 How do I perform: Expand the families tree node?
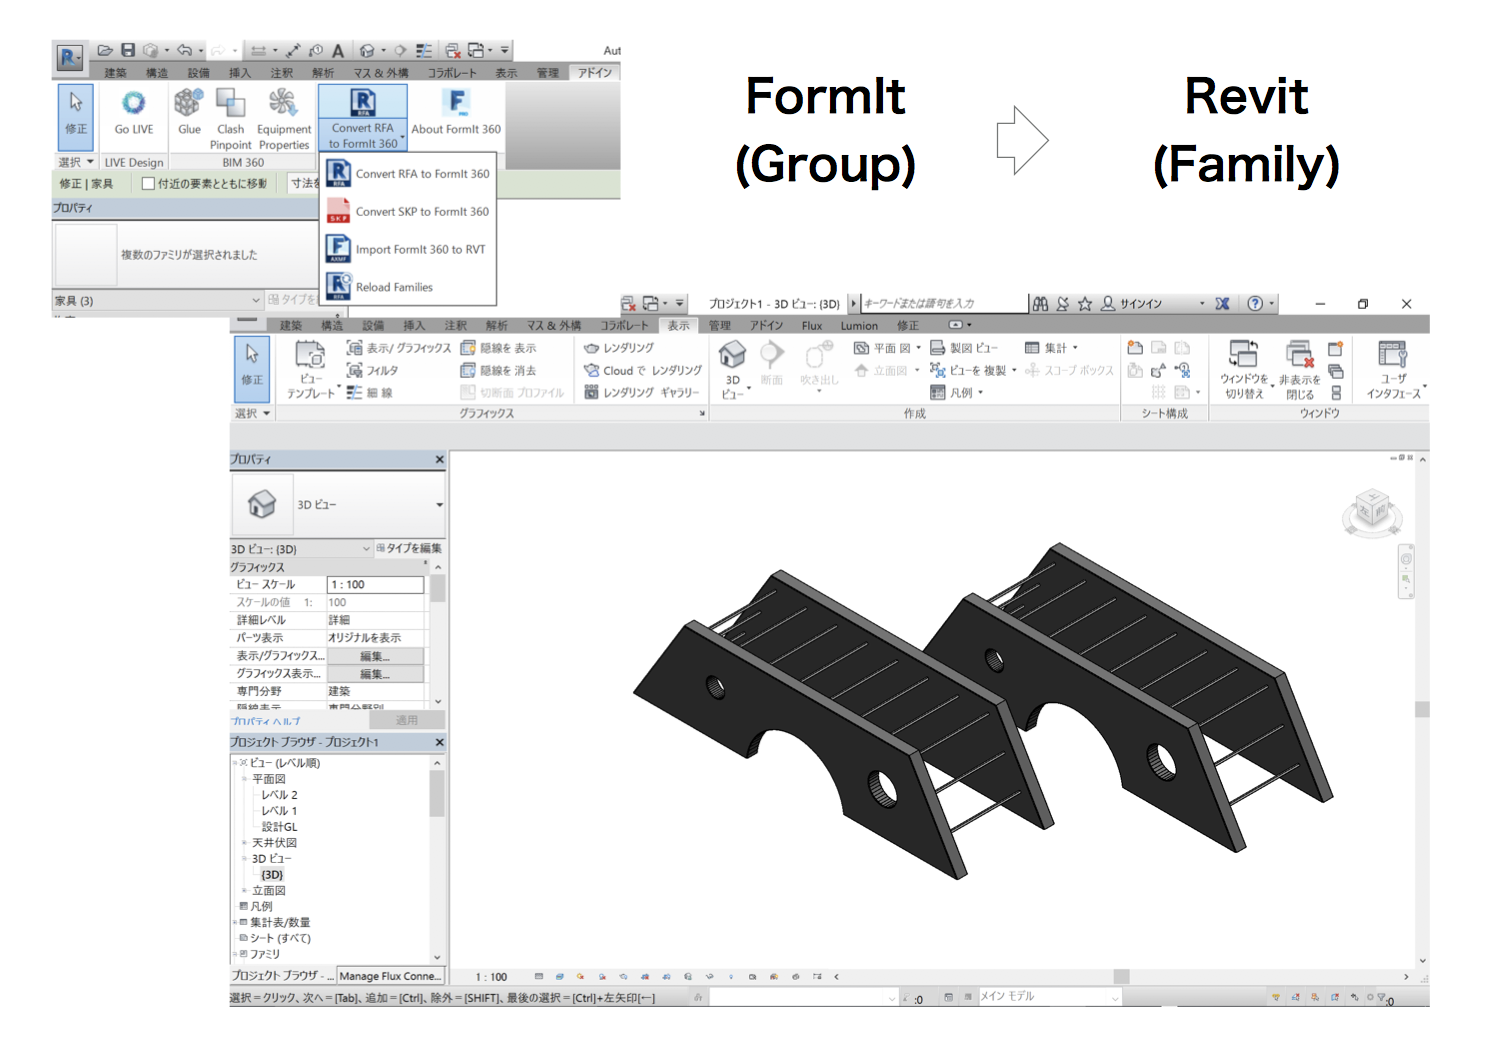click(235, 955)
